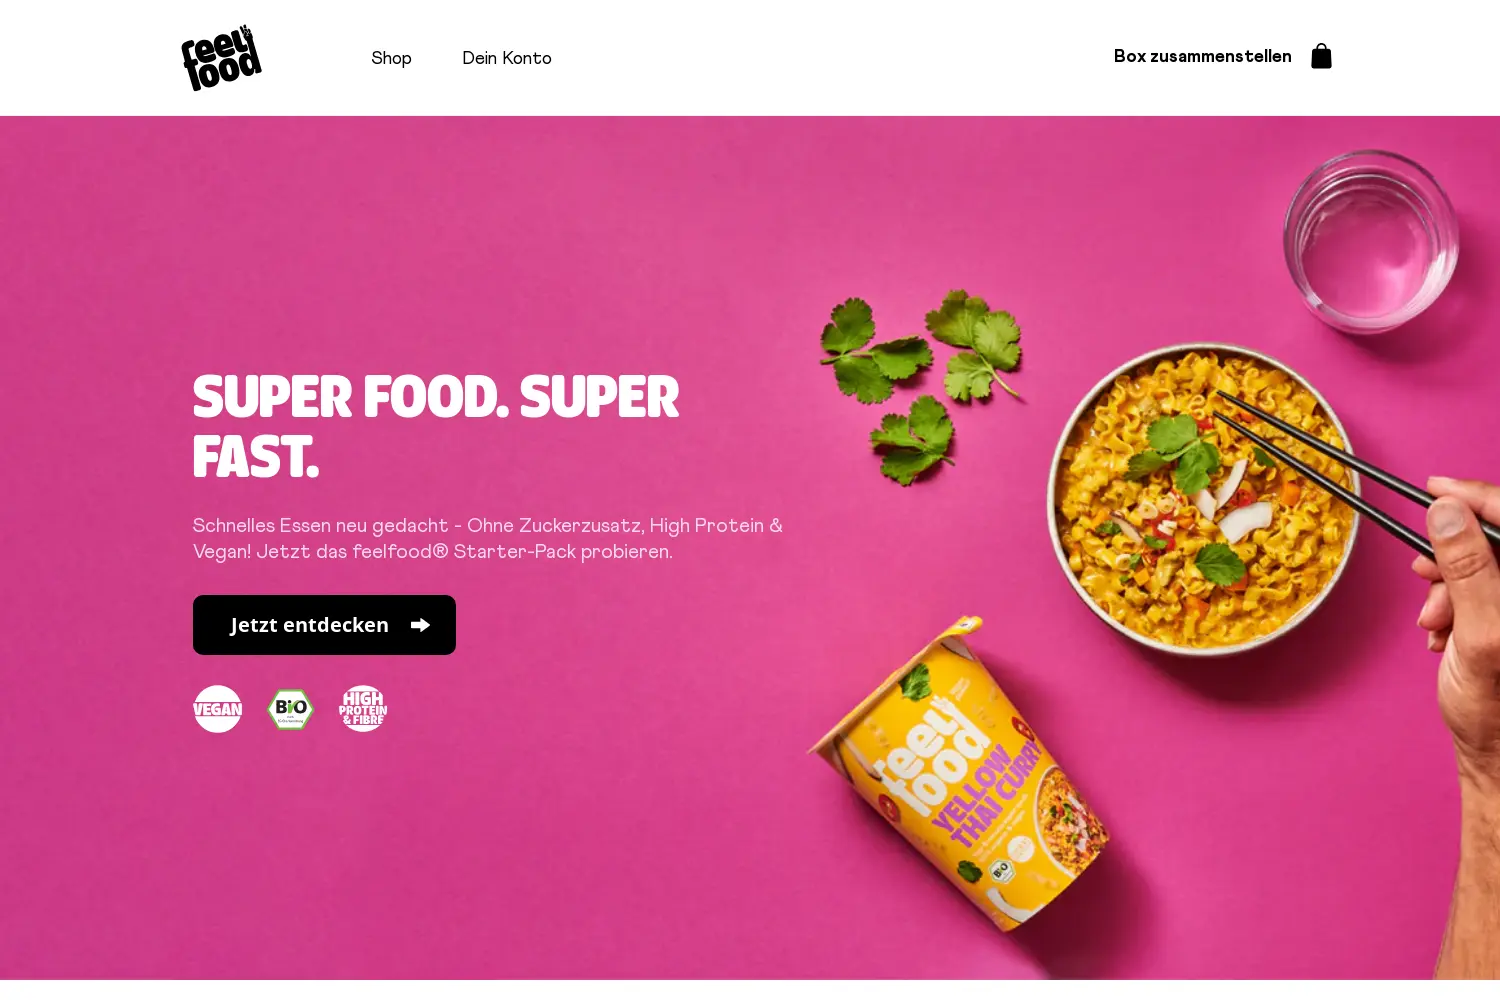Viewport: 1500px width, 1000px height.
Task: Open the Shop menu item
Action: 391,58
